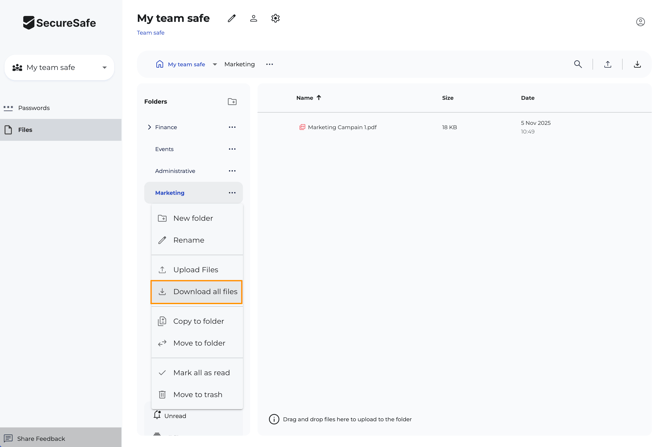The image size is (670, 447).
Task: Open more options for Events folder
Action: [x=232, y=149]
